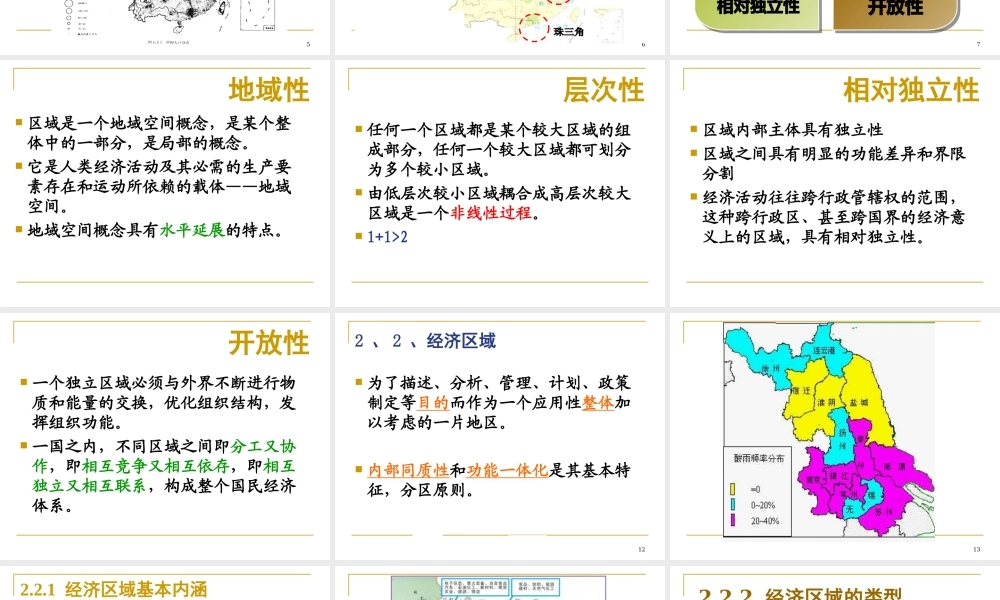The width and height of the screenshot is (1000, 600).
Task: Click the 连云港 region on the Jiangsu map
Action: (827, 350)
